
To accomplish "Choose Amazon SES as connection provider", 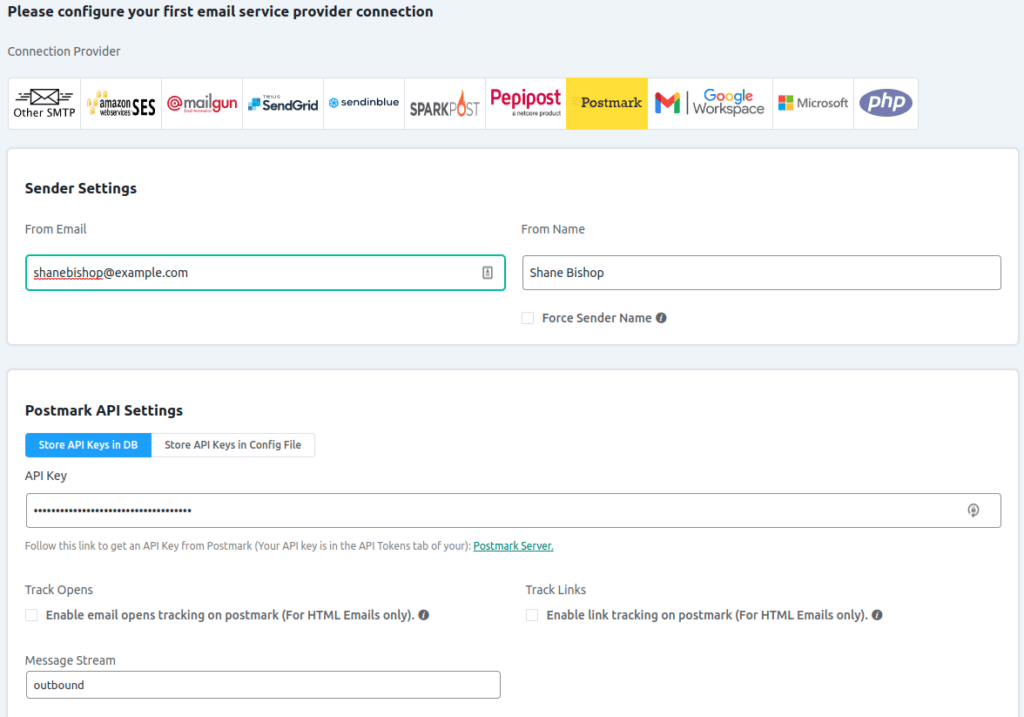I will (x=121, y=104).
